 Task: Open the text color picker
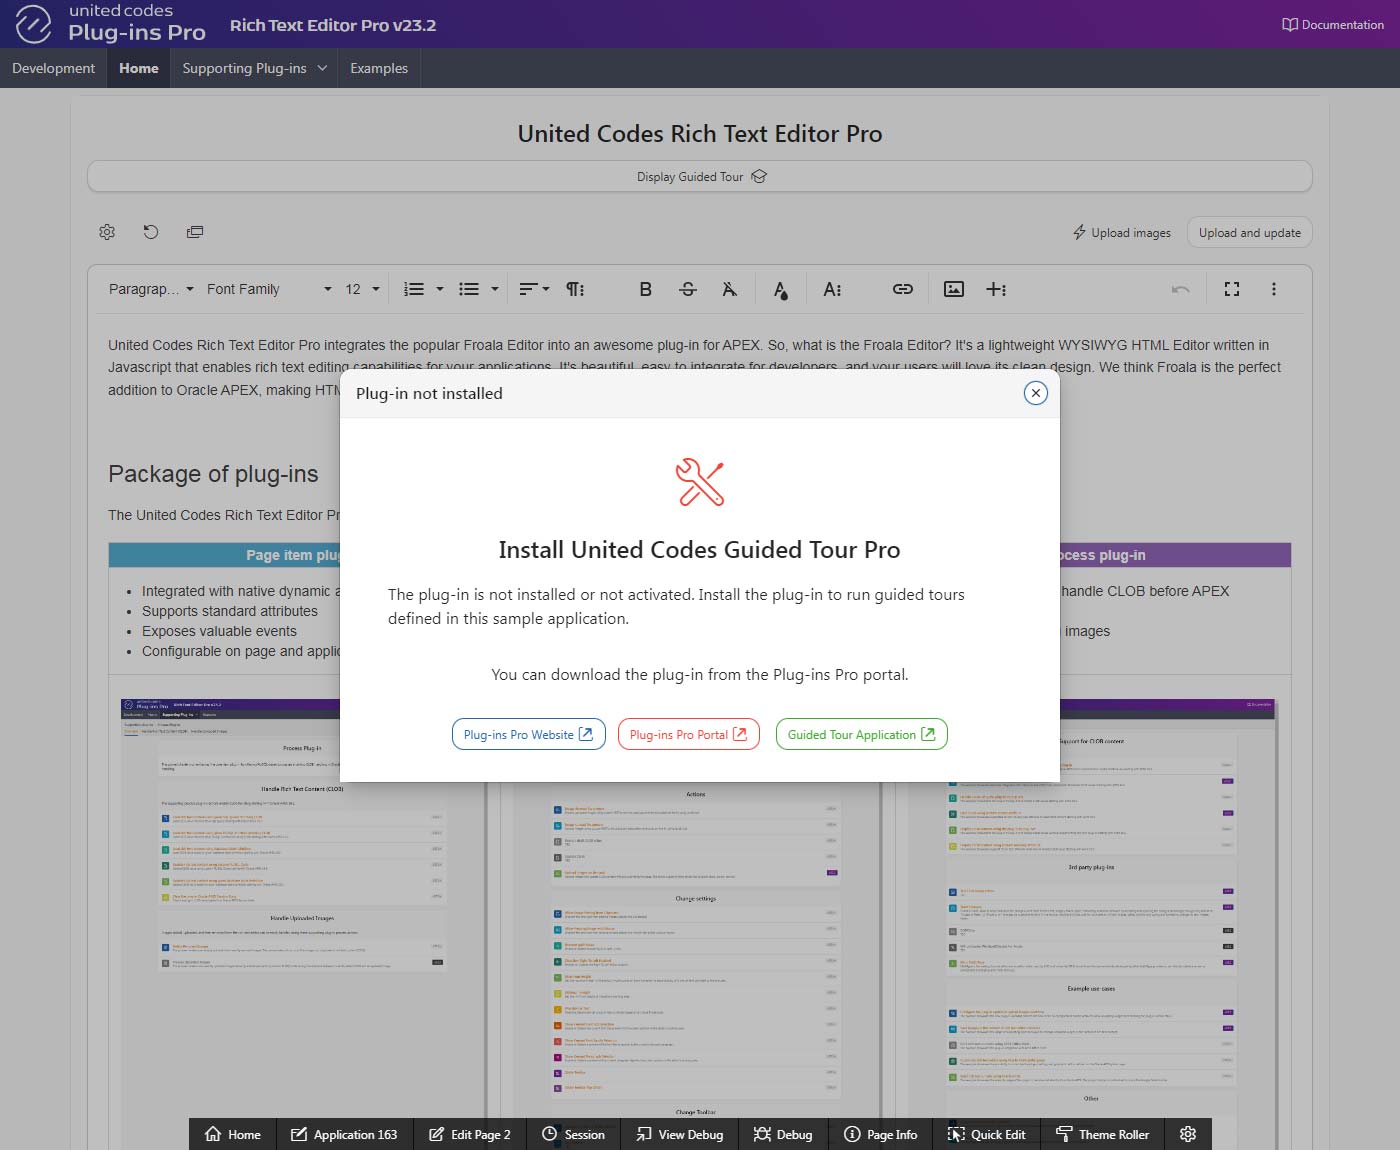780,289
